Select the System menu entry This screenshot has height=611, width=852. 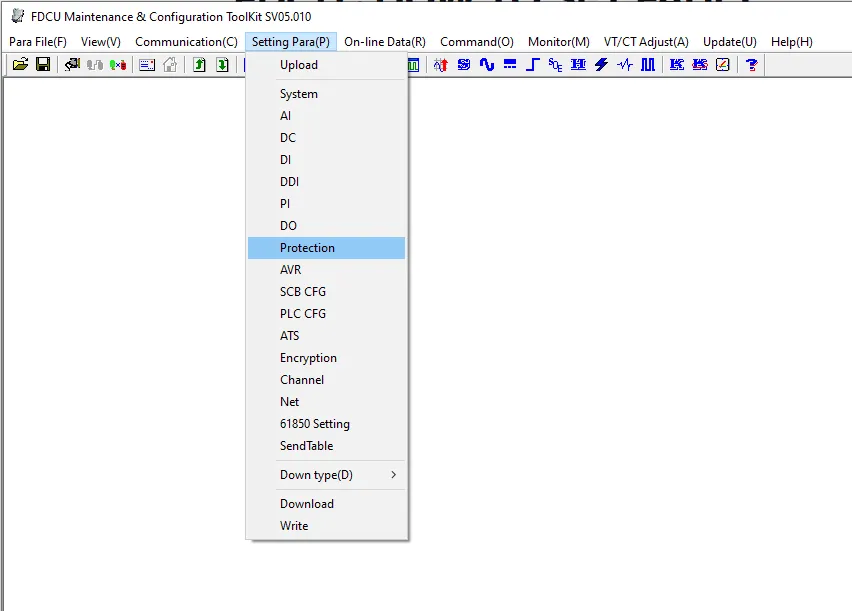(x=327, y=94)
